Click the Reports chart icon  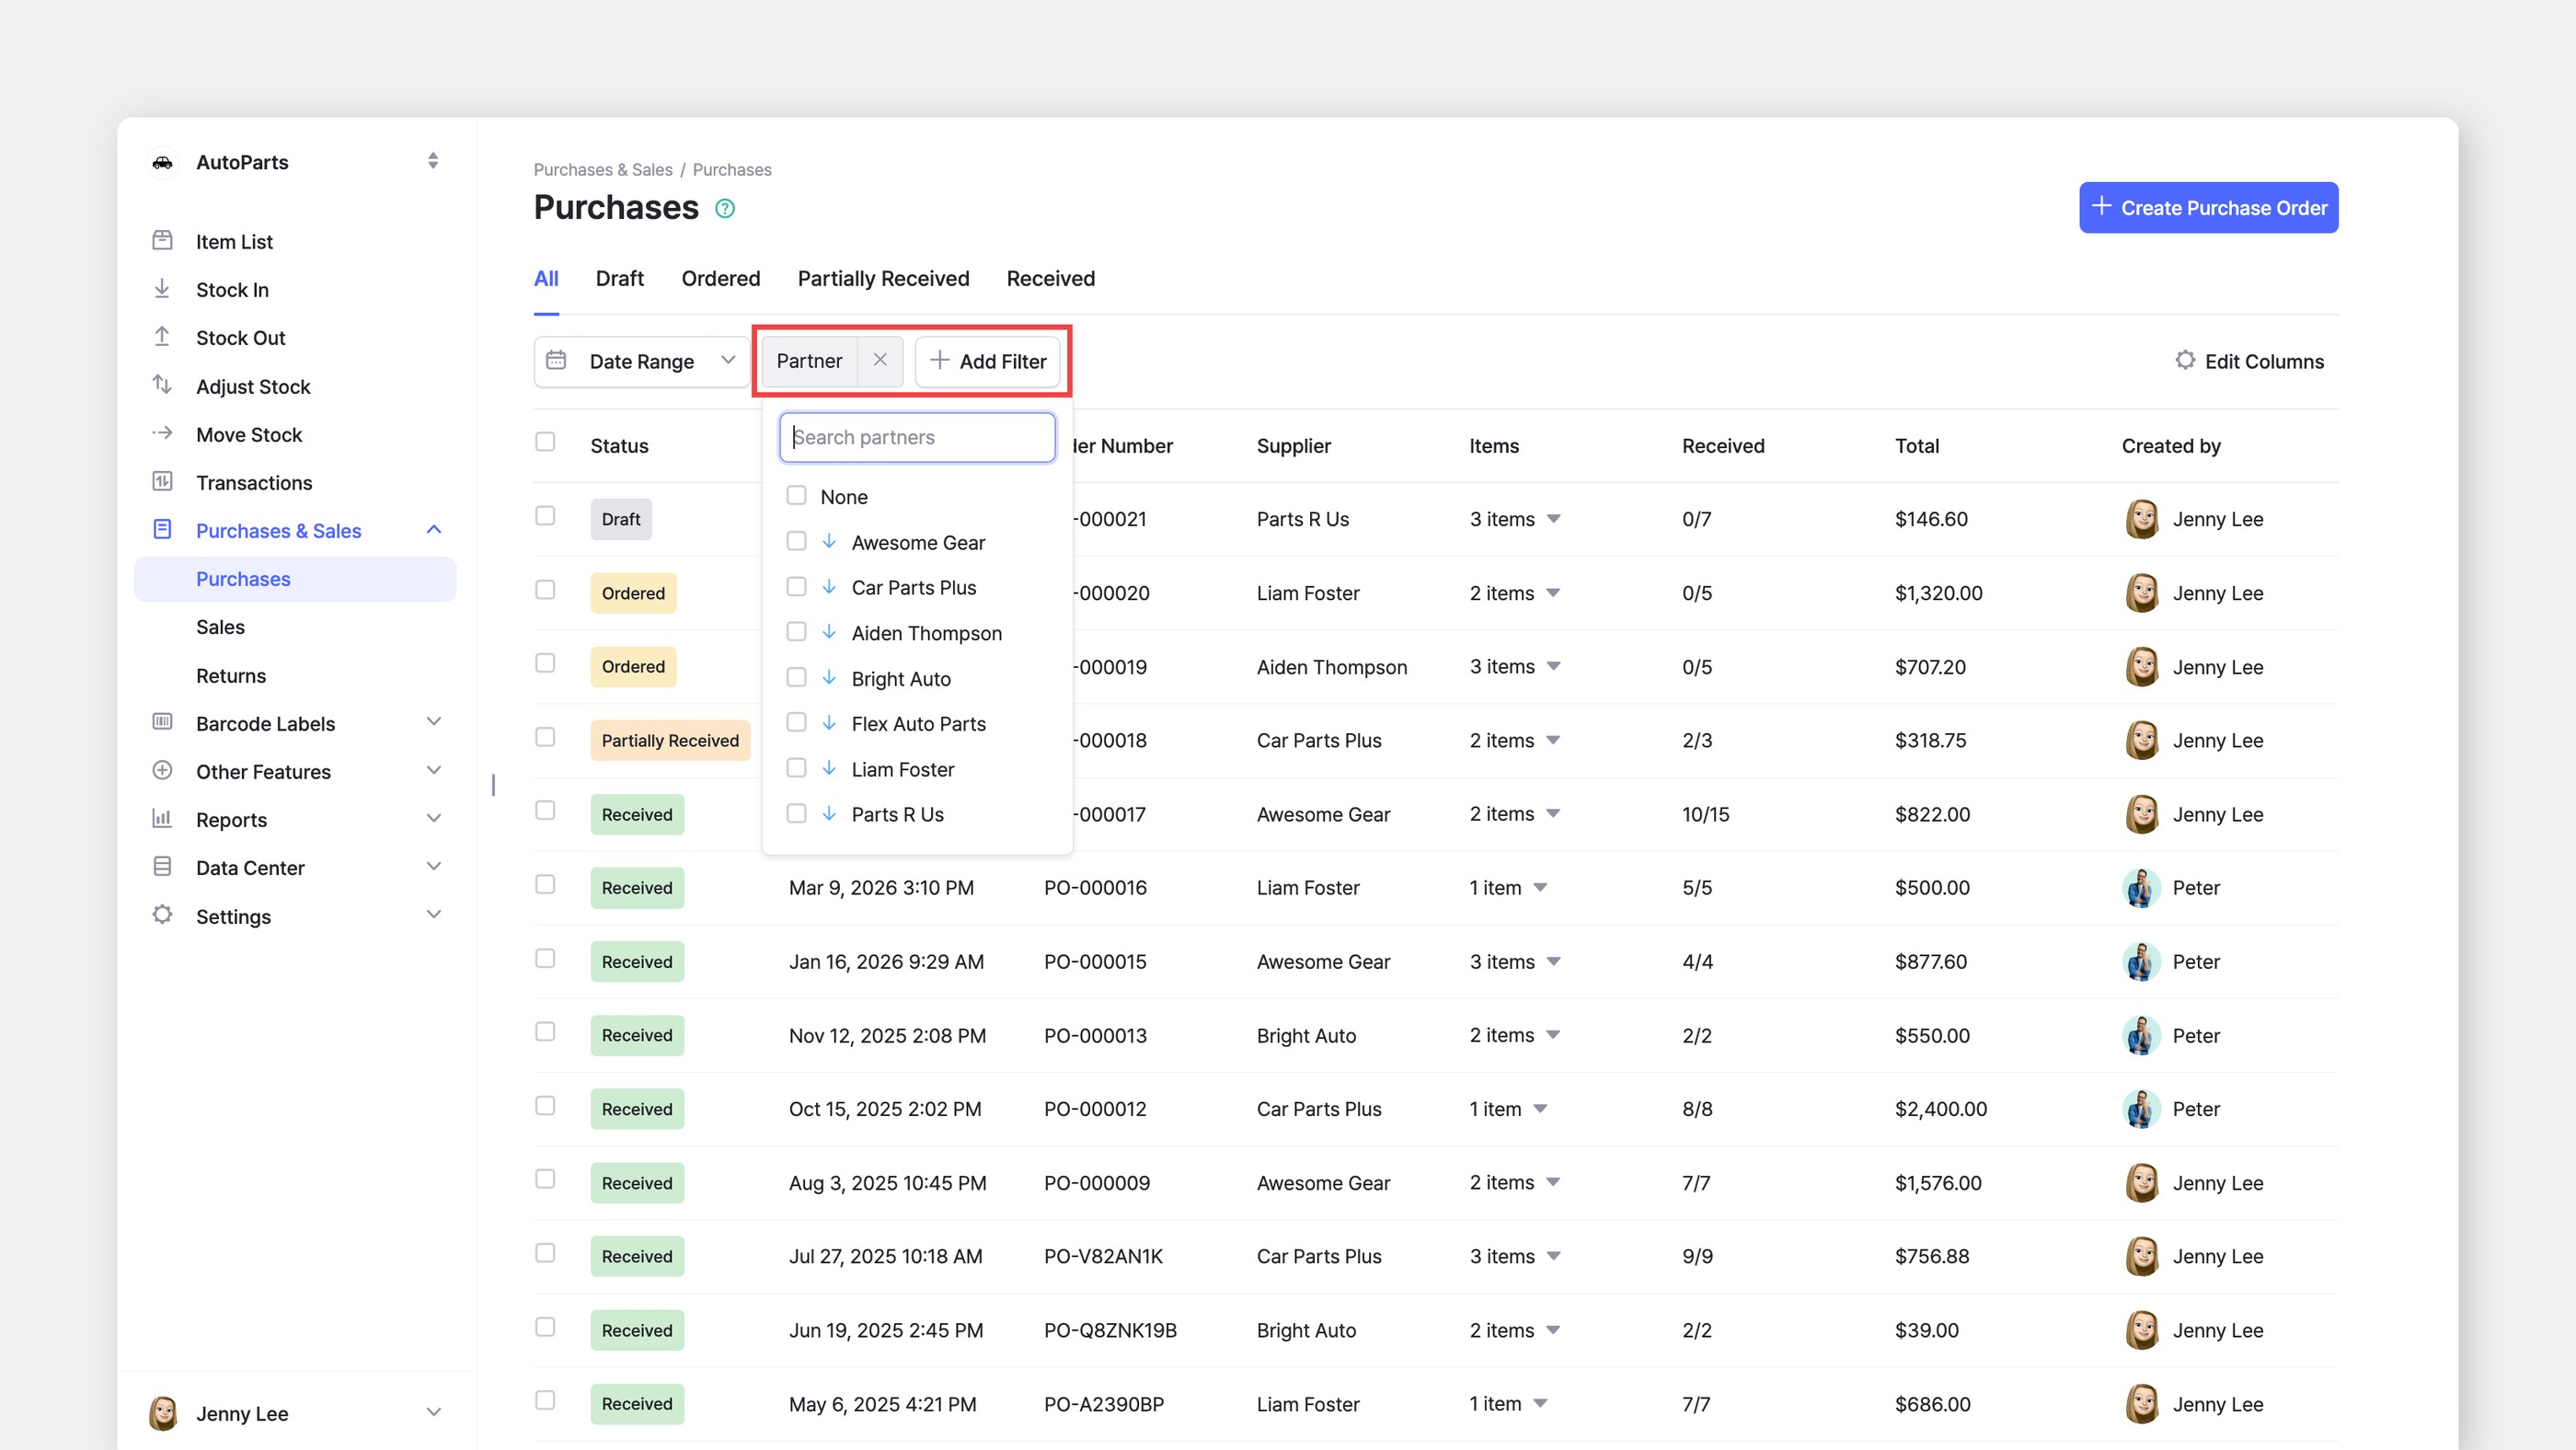point(162,818)
